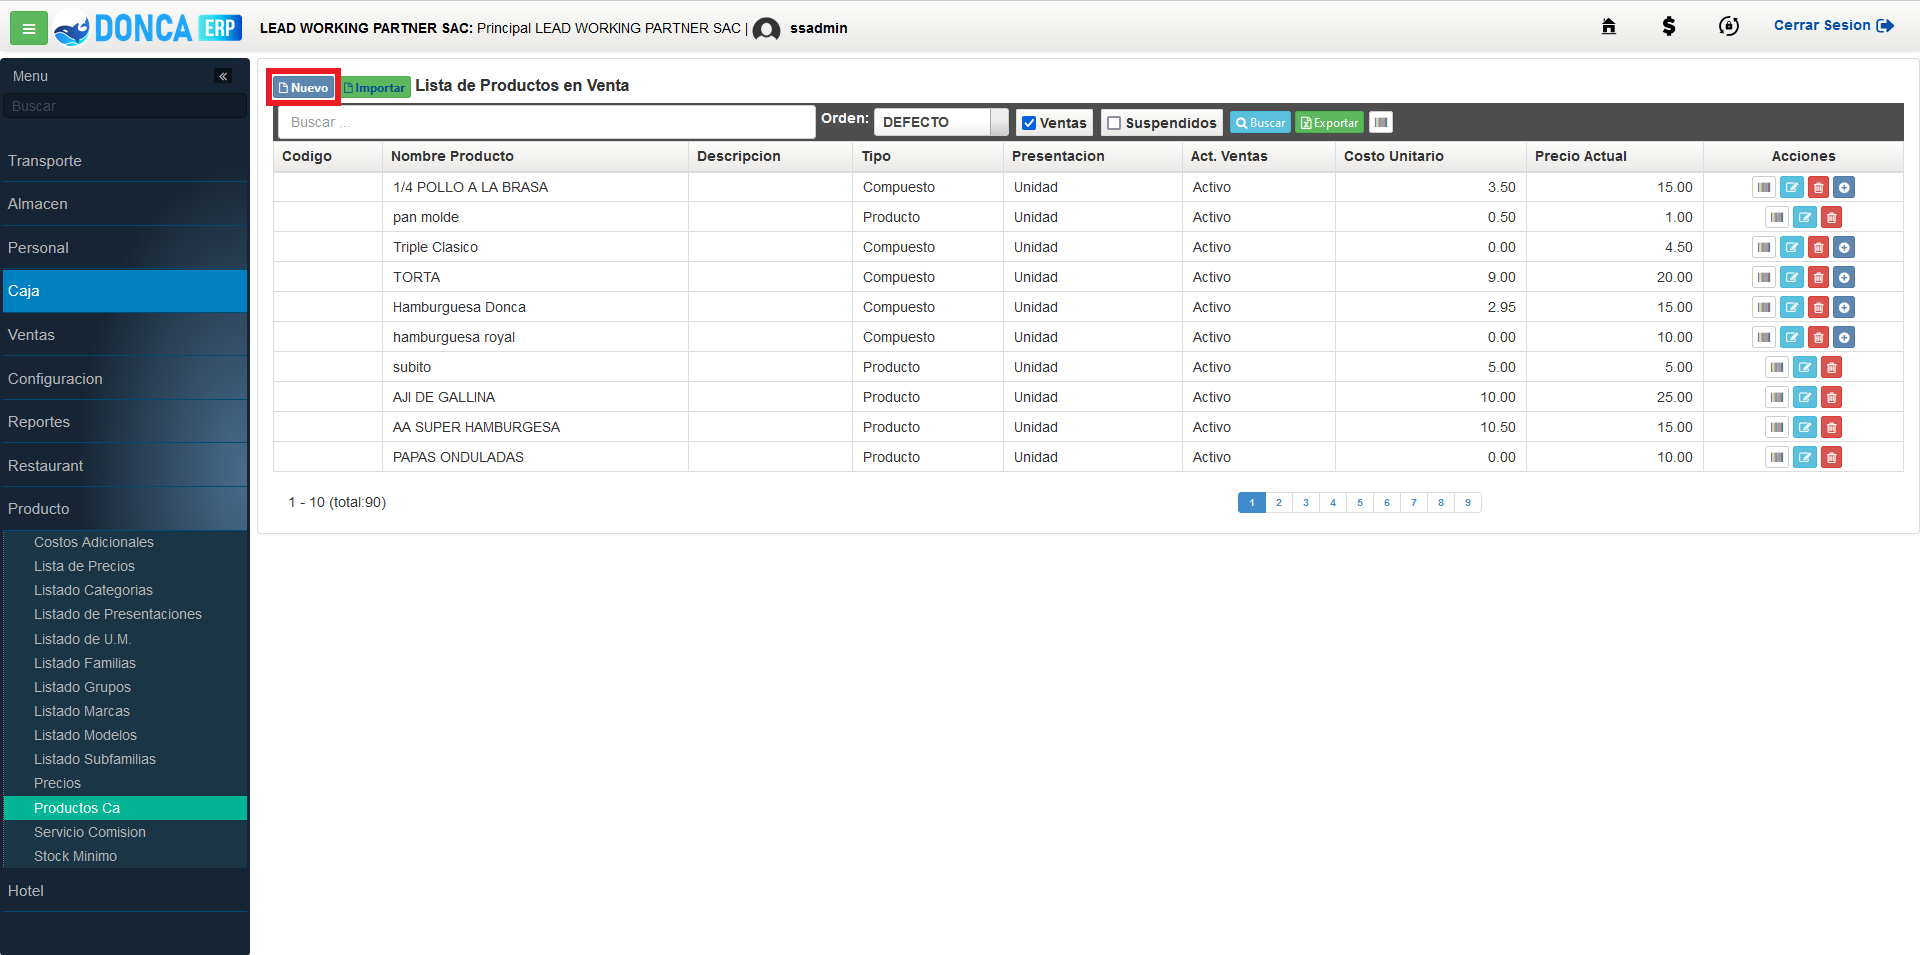Viewport: 1920px width, 955px height.
Task: Click plus icon for 1/4 POLLO A LA BRASA
Action: [1844, 187]
